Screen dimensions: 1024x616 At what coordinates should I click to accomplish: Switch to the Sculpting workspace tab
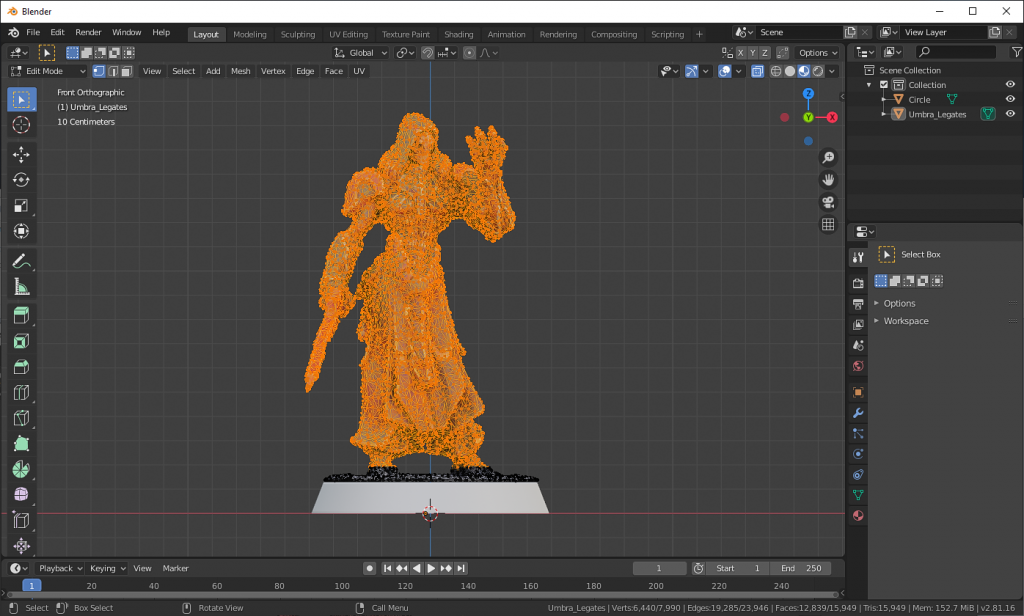click(297, 33)
